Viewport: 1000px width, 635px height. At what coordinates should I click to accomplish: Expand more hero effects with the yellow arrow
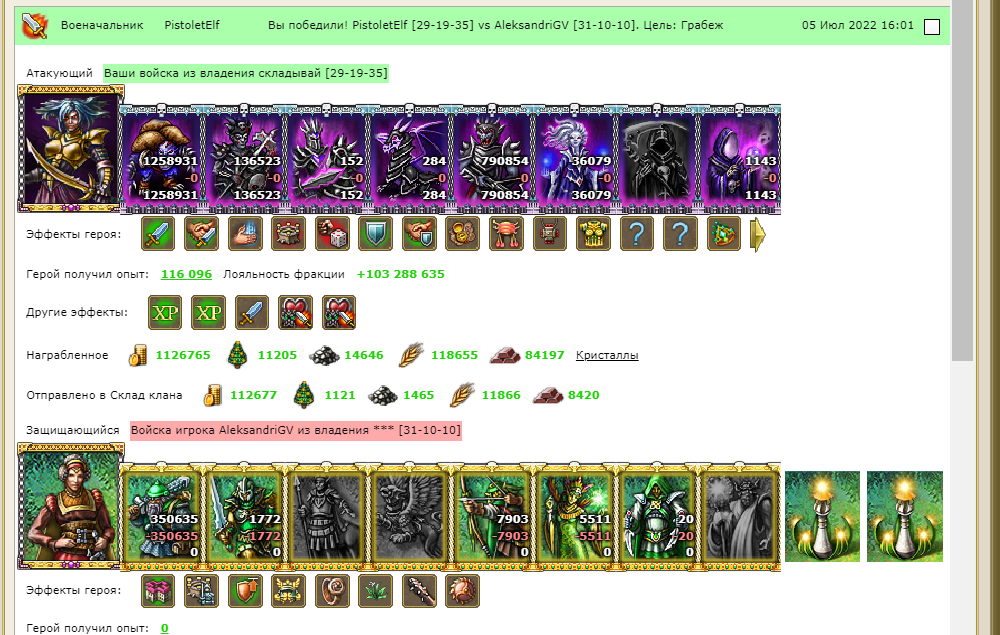click(x=758, y=235)
